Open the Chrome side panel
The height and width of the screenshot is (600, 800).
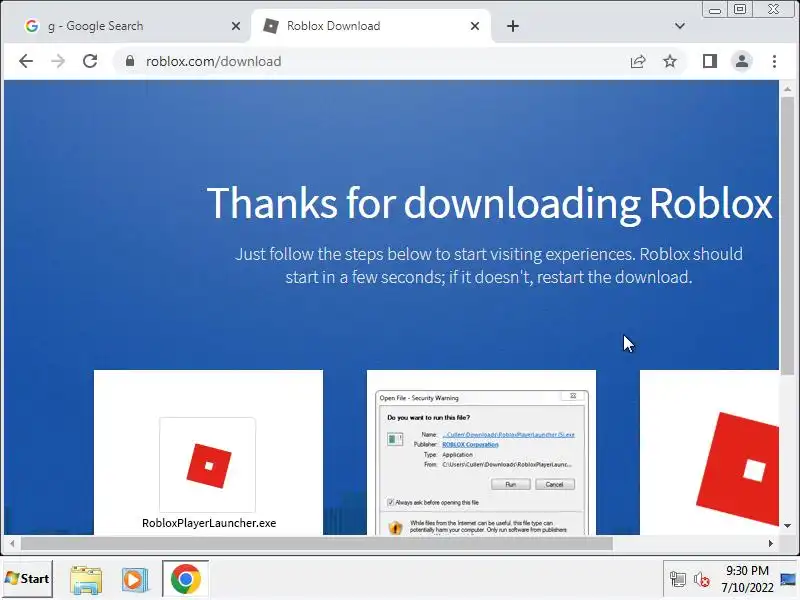click(710, 61)
